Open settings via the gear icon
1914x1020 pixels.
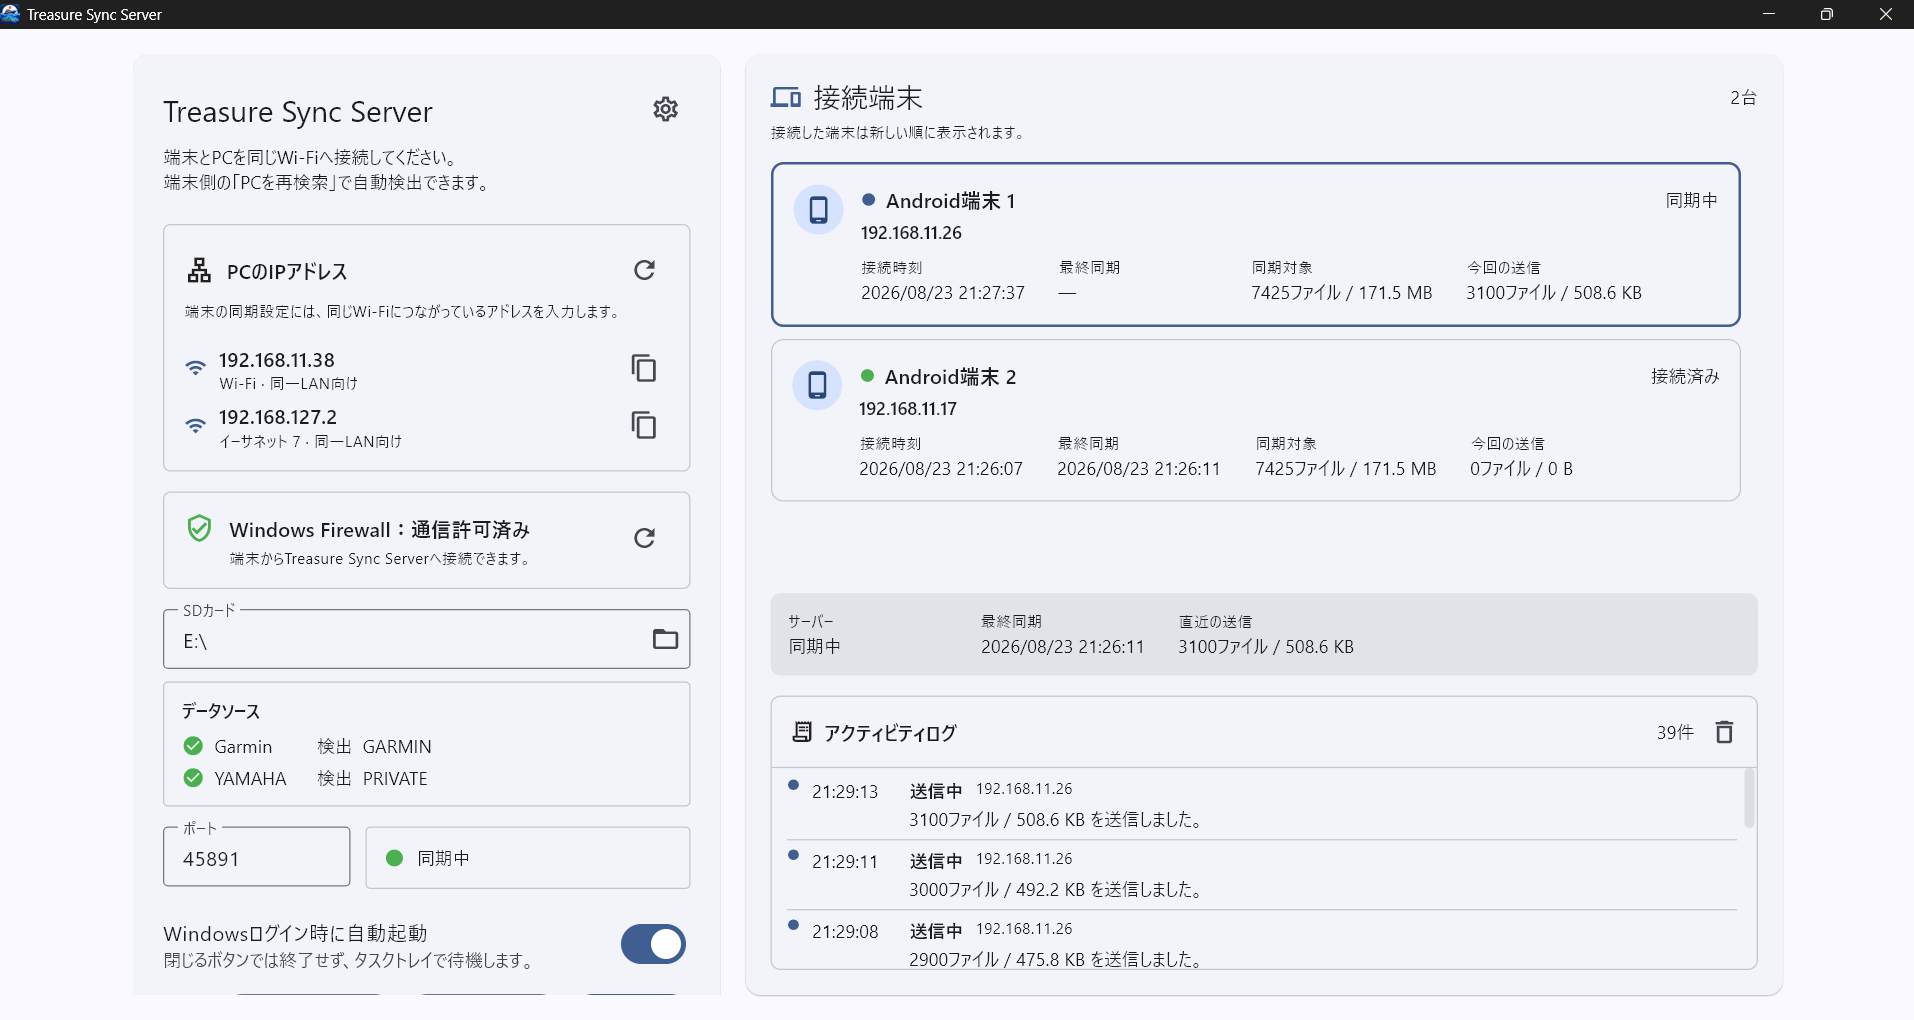coord(665,109)
